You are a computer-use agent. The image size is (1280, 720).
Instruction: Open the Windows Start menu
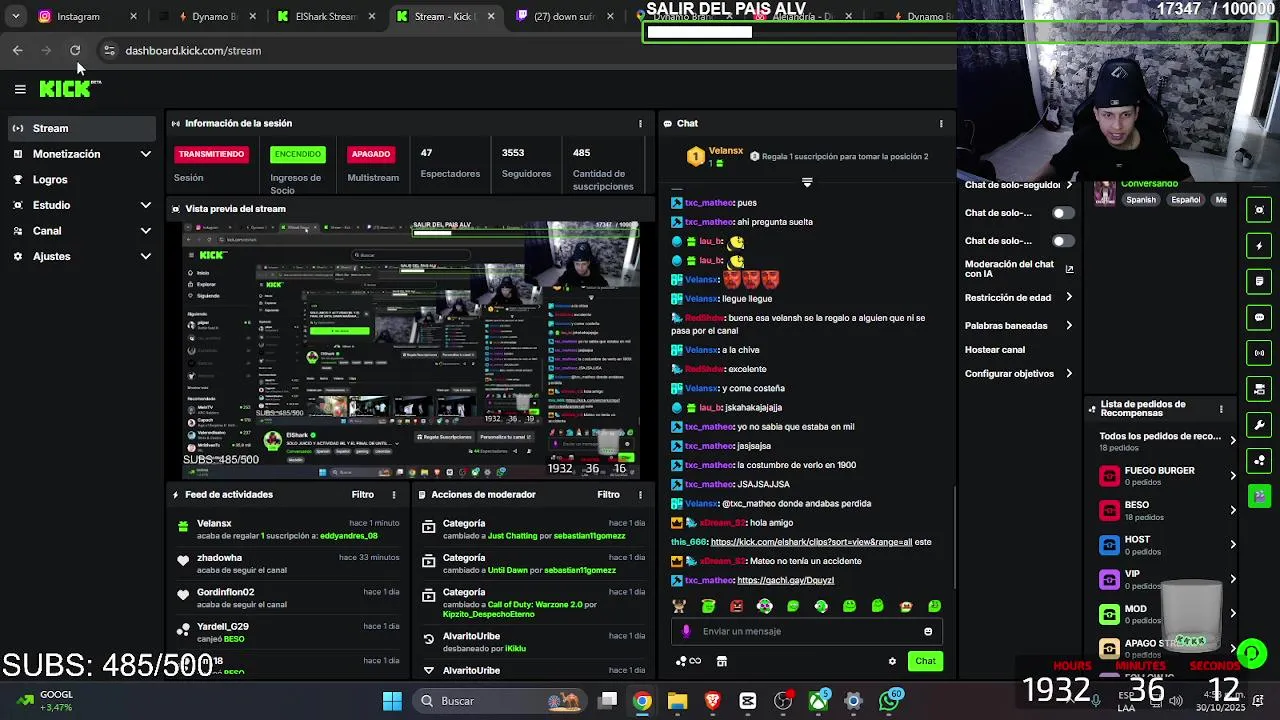click(x=392, y=701)
